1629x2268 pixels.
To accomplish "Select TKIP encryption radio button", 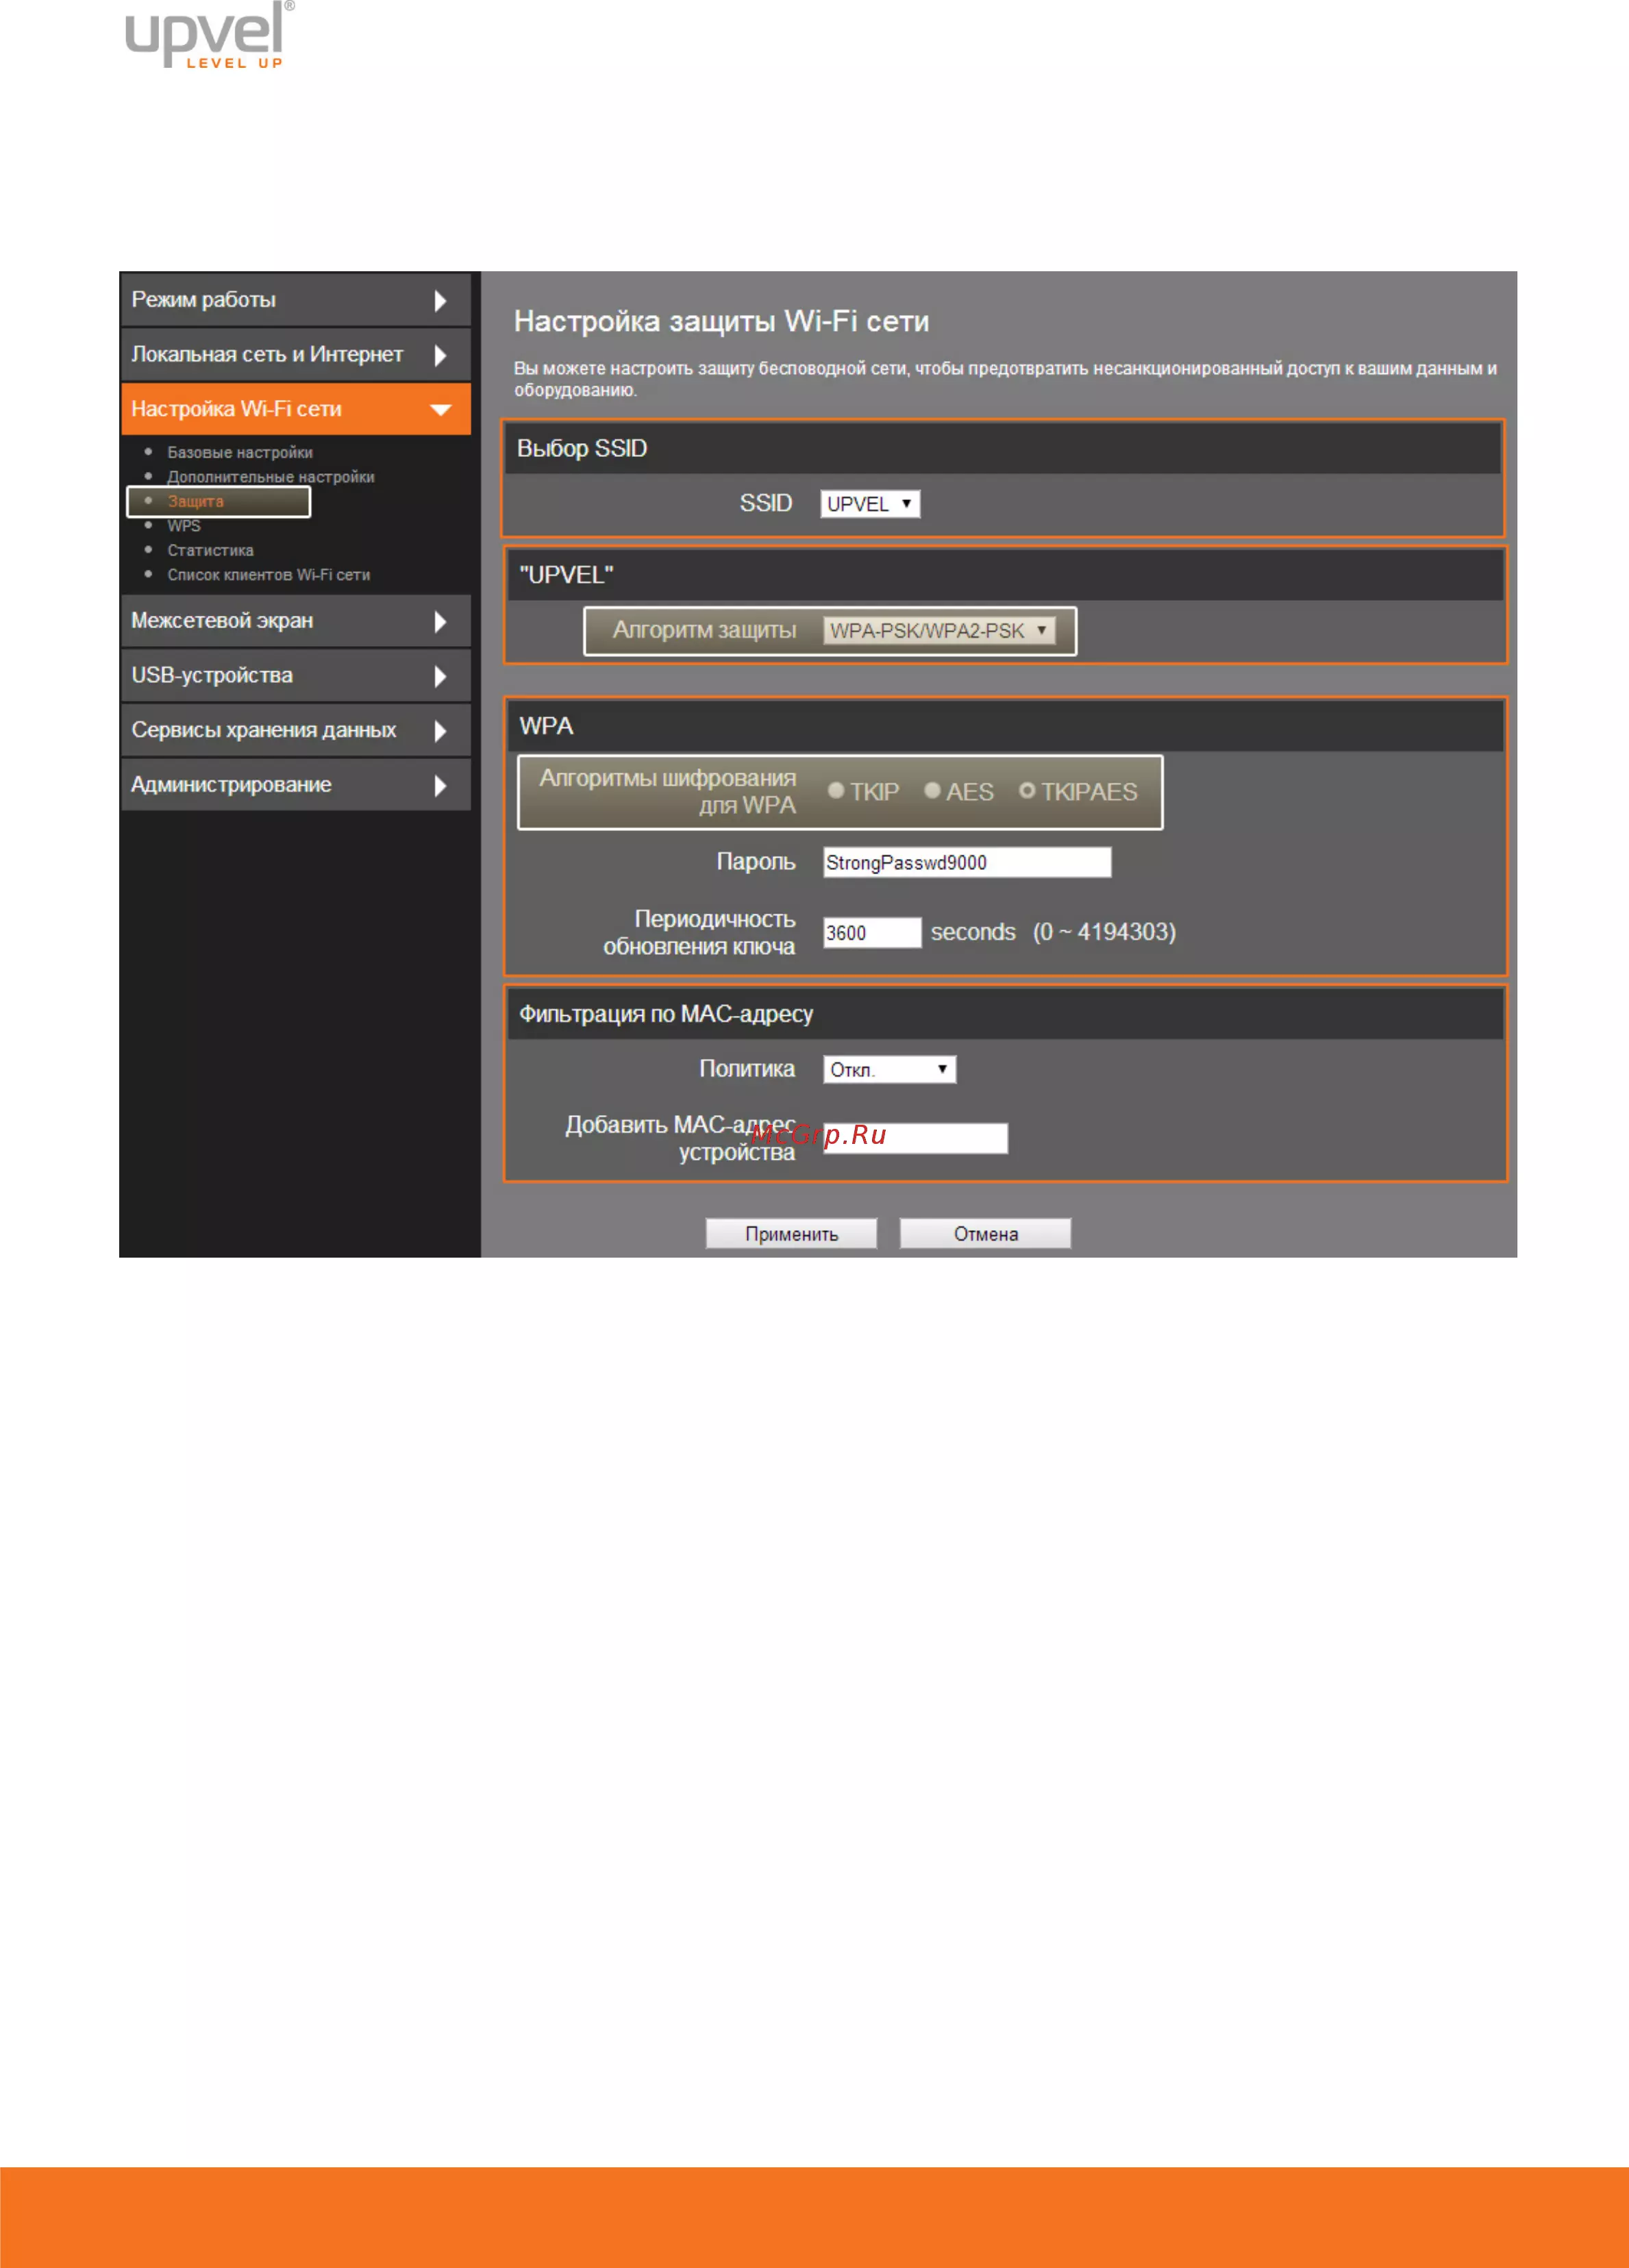I will 836,790.
